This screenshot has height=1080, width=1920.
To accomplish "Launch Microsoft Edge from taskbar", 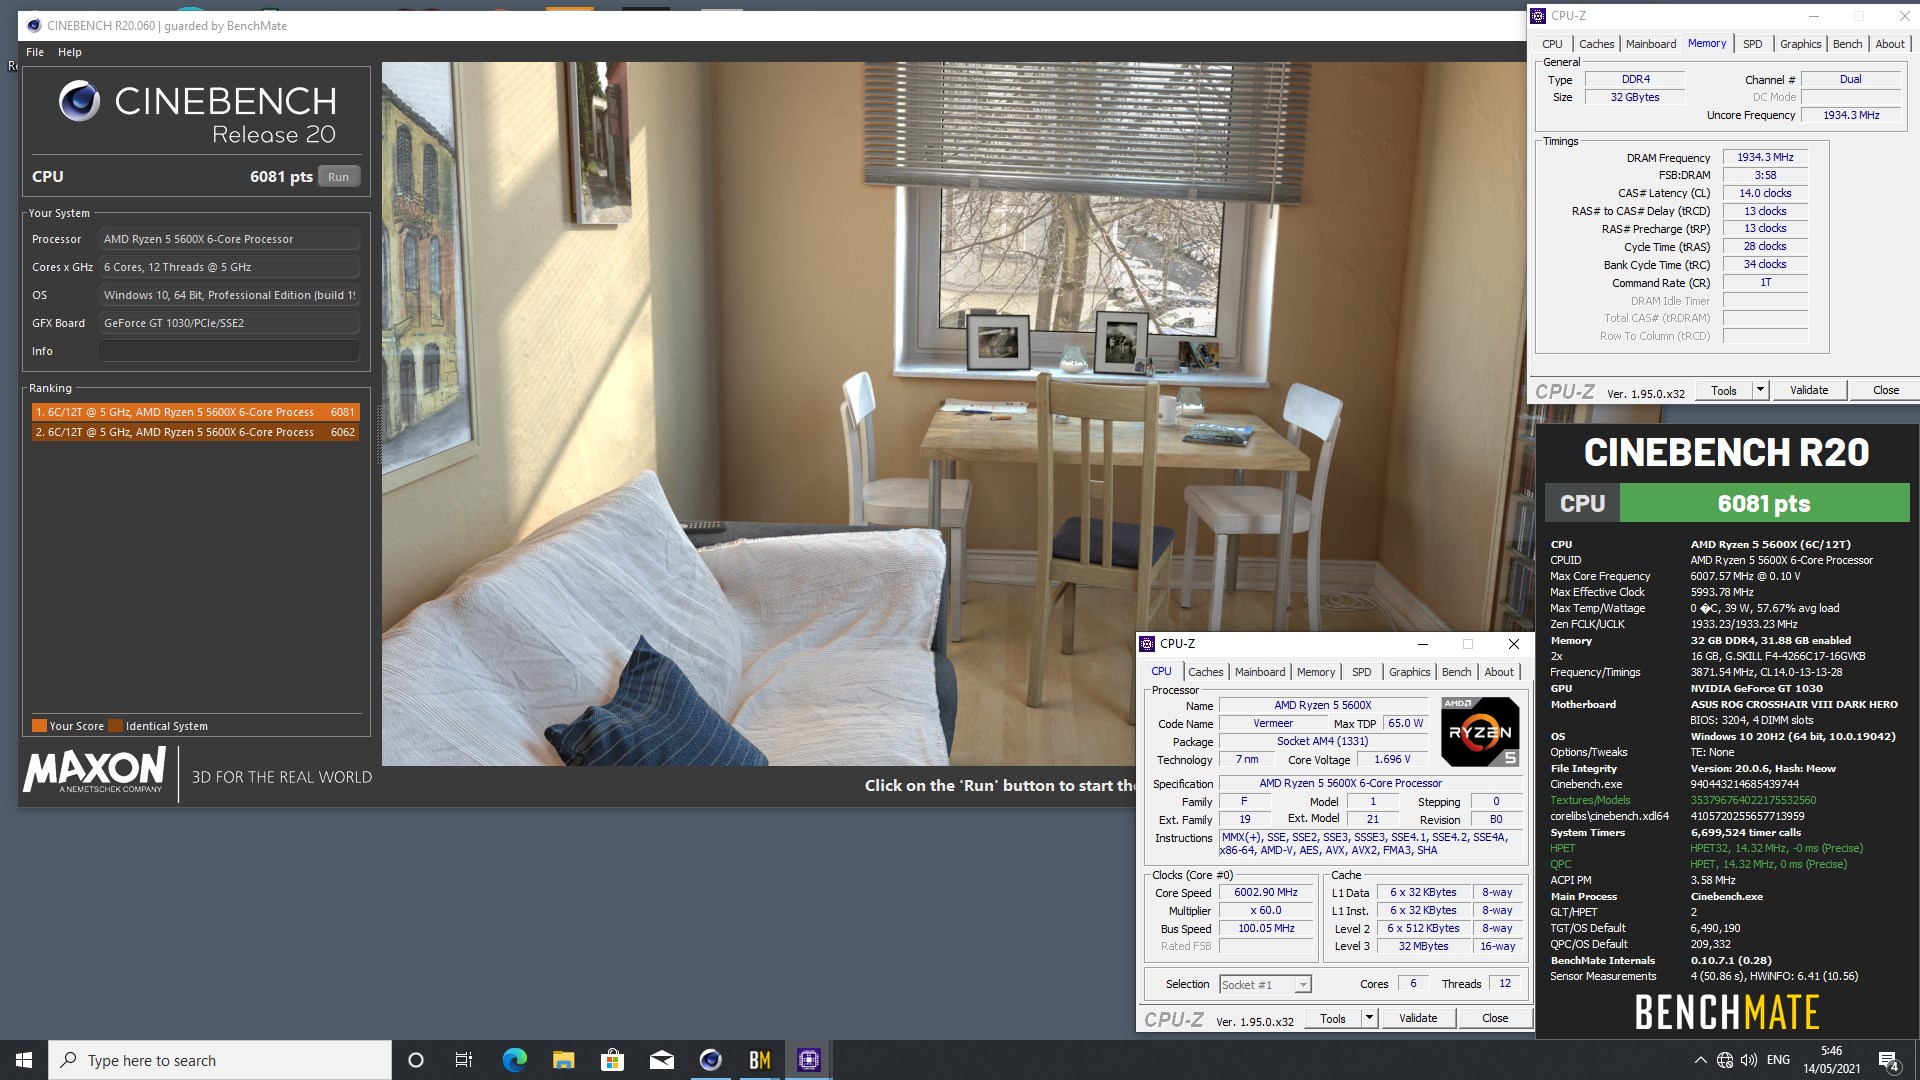I will point(514,1060).
